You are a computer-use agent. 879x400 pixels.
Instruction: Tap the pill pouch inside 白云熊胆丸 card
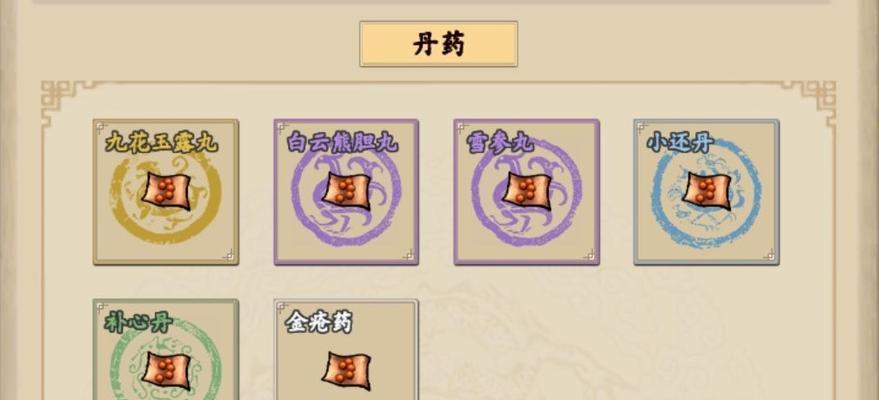point(347,190)
